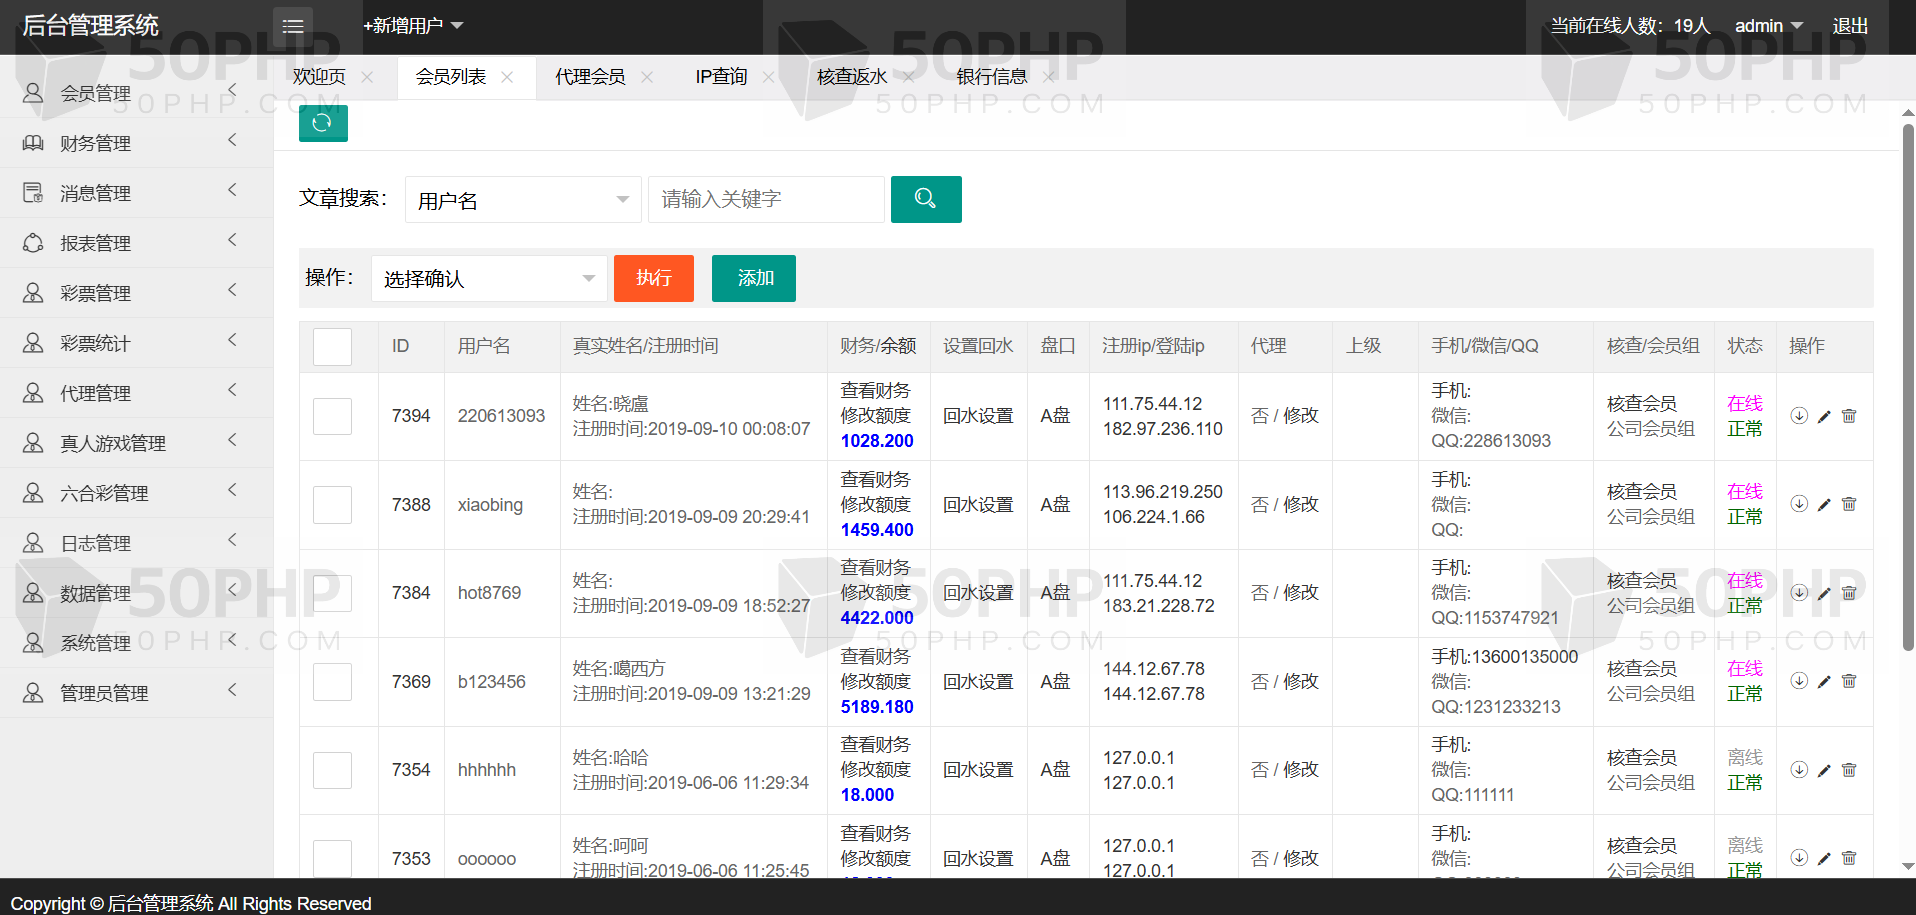This screenshot has width=1916, height=915.
Task: Click the pencil edit icon for user hhhhhh
Action: coord(1824,770)
